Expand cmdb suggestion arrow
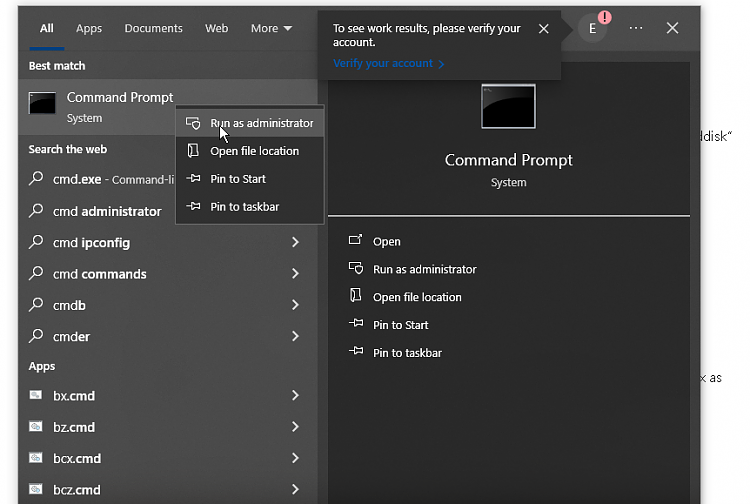 (x=296, y=305)
